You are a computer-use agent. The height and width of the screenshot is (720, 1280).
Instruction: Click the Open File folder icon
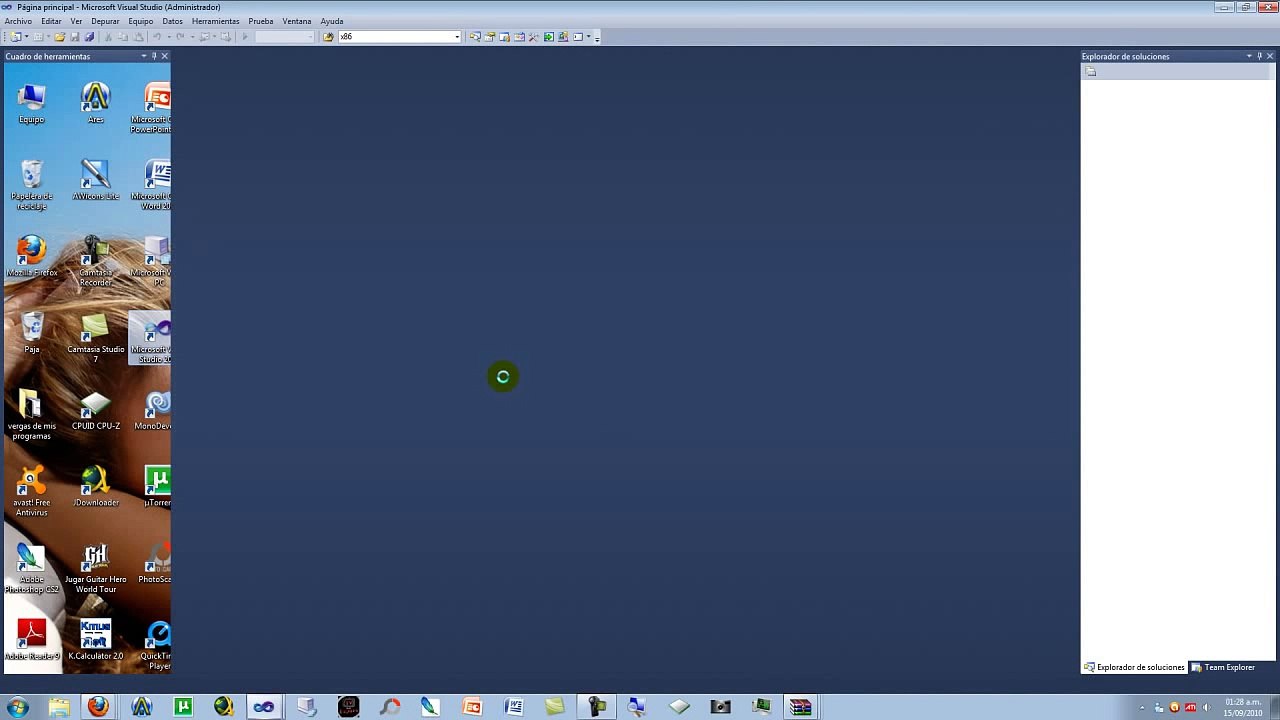click(60, 36)
